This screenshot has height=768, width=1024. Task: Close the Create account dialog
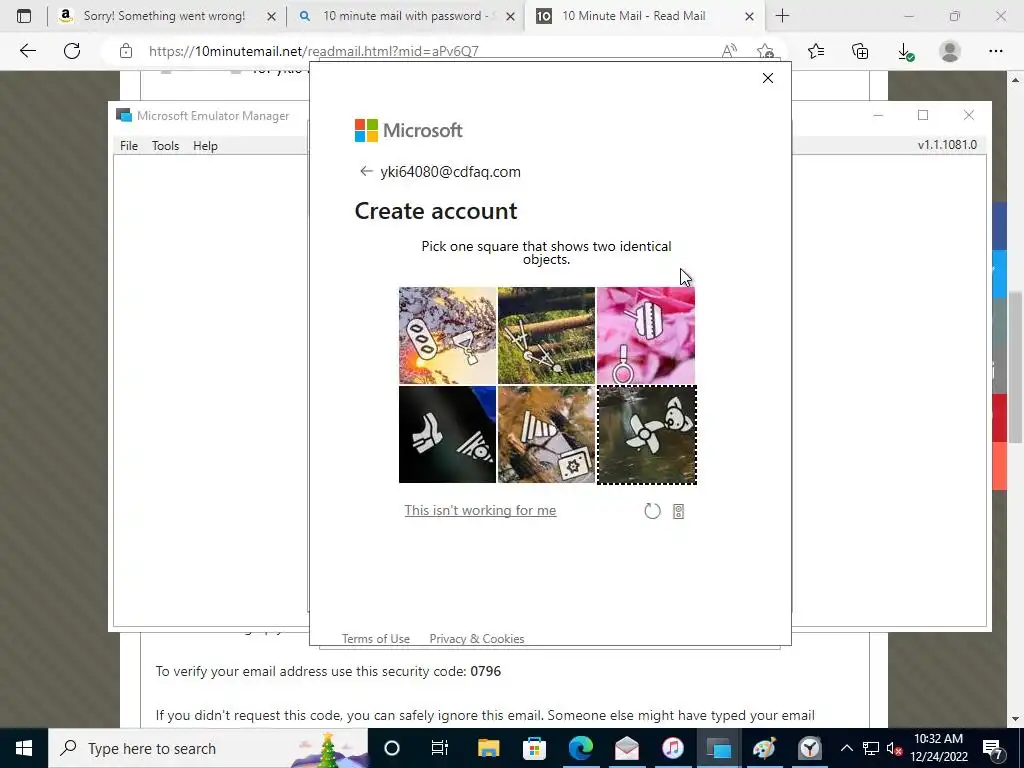coord(768,78)
